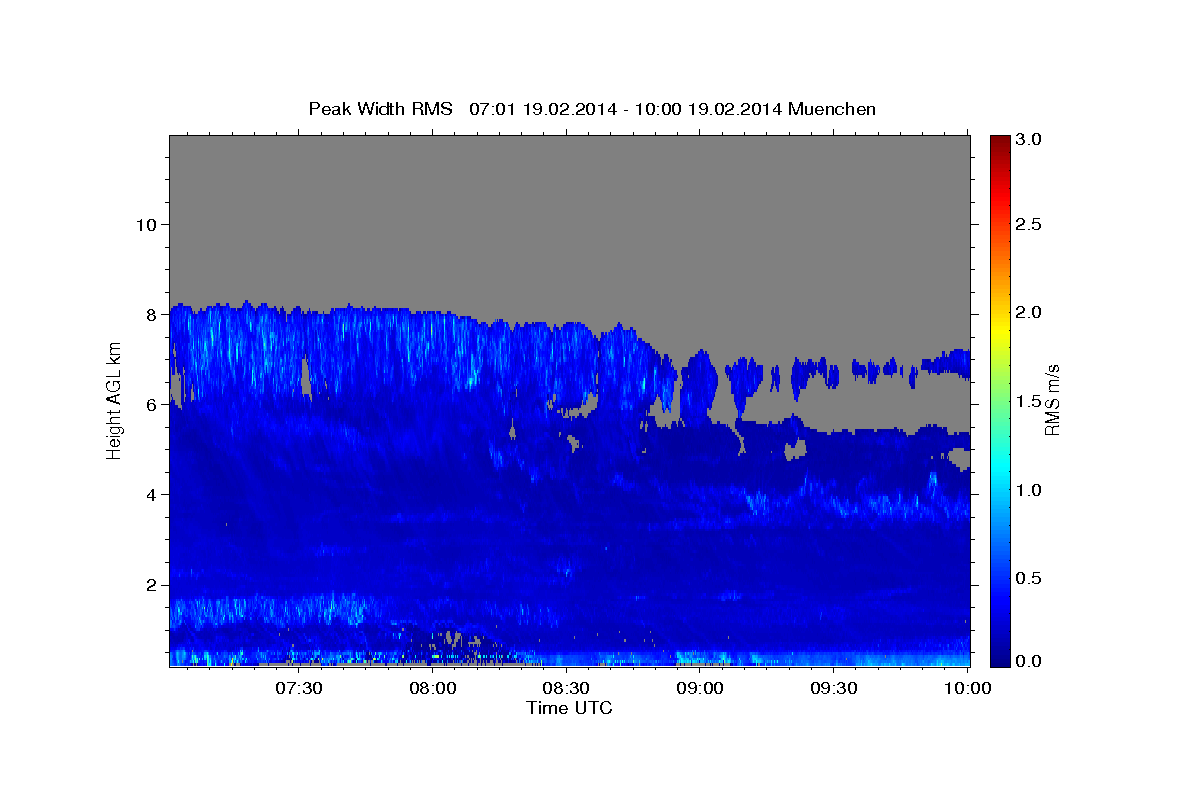This screenshot has width=1200, height=800.
Task: Click the 'Height AGL km' y-axis label
Action: click(114, 400)
